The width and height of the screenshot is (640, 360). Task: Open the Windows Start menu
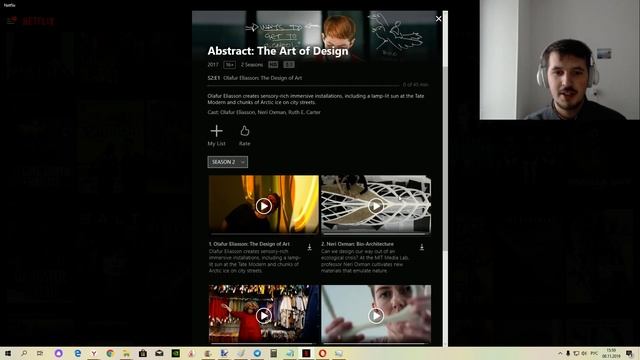tap(7, 353)
